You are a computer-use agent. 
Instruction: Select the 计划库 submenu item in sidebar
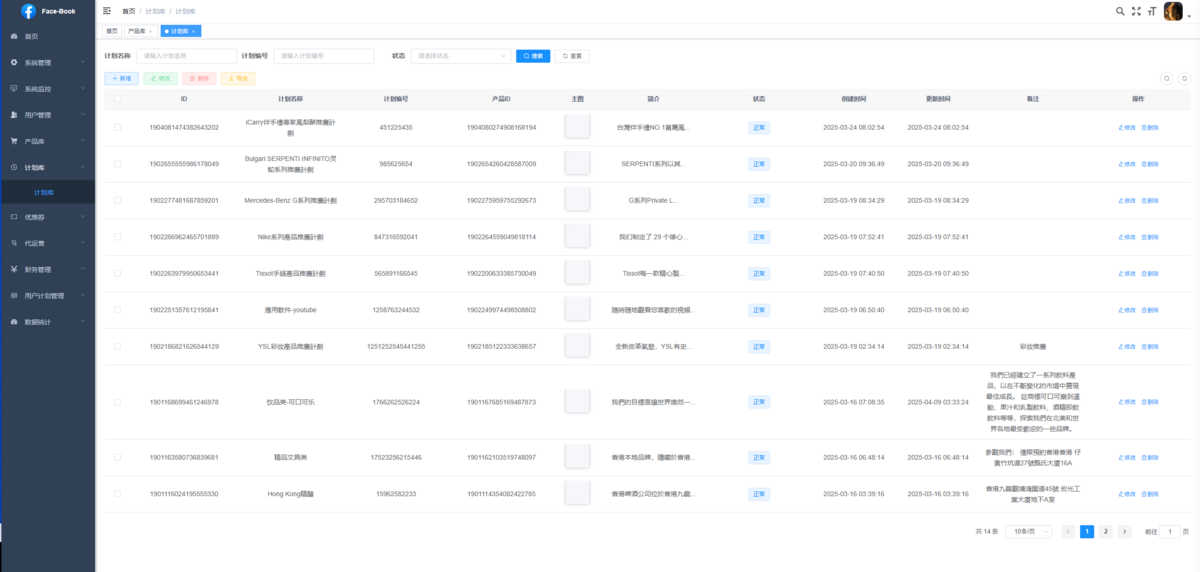[48, 192]
